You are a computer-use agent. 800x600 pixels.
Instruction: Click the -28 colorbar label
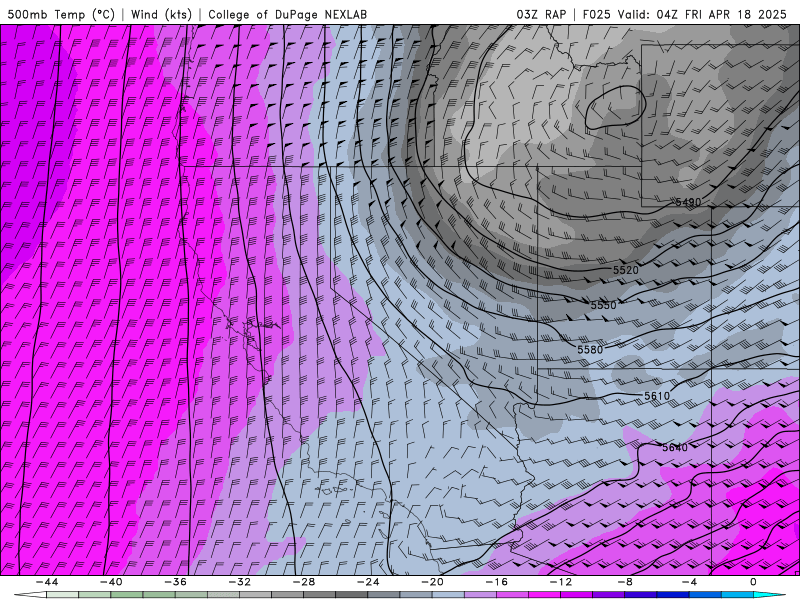coord(304,582)
